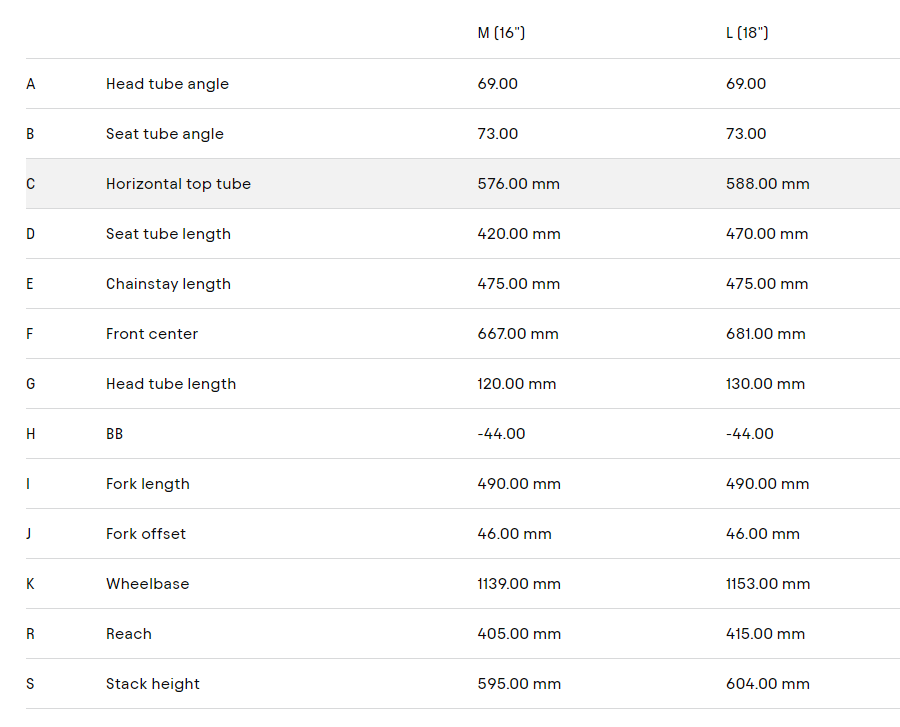The width and height of the screenshot is (900, 727).
Task: Click the Chainstay length label
Action: (168, 284)
